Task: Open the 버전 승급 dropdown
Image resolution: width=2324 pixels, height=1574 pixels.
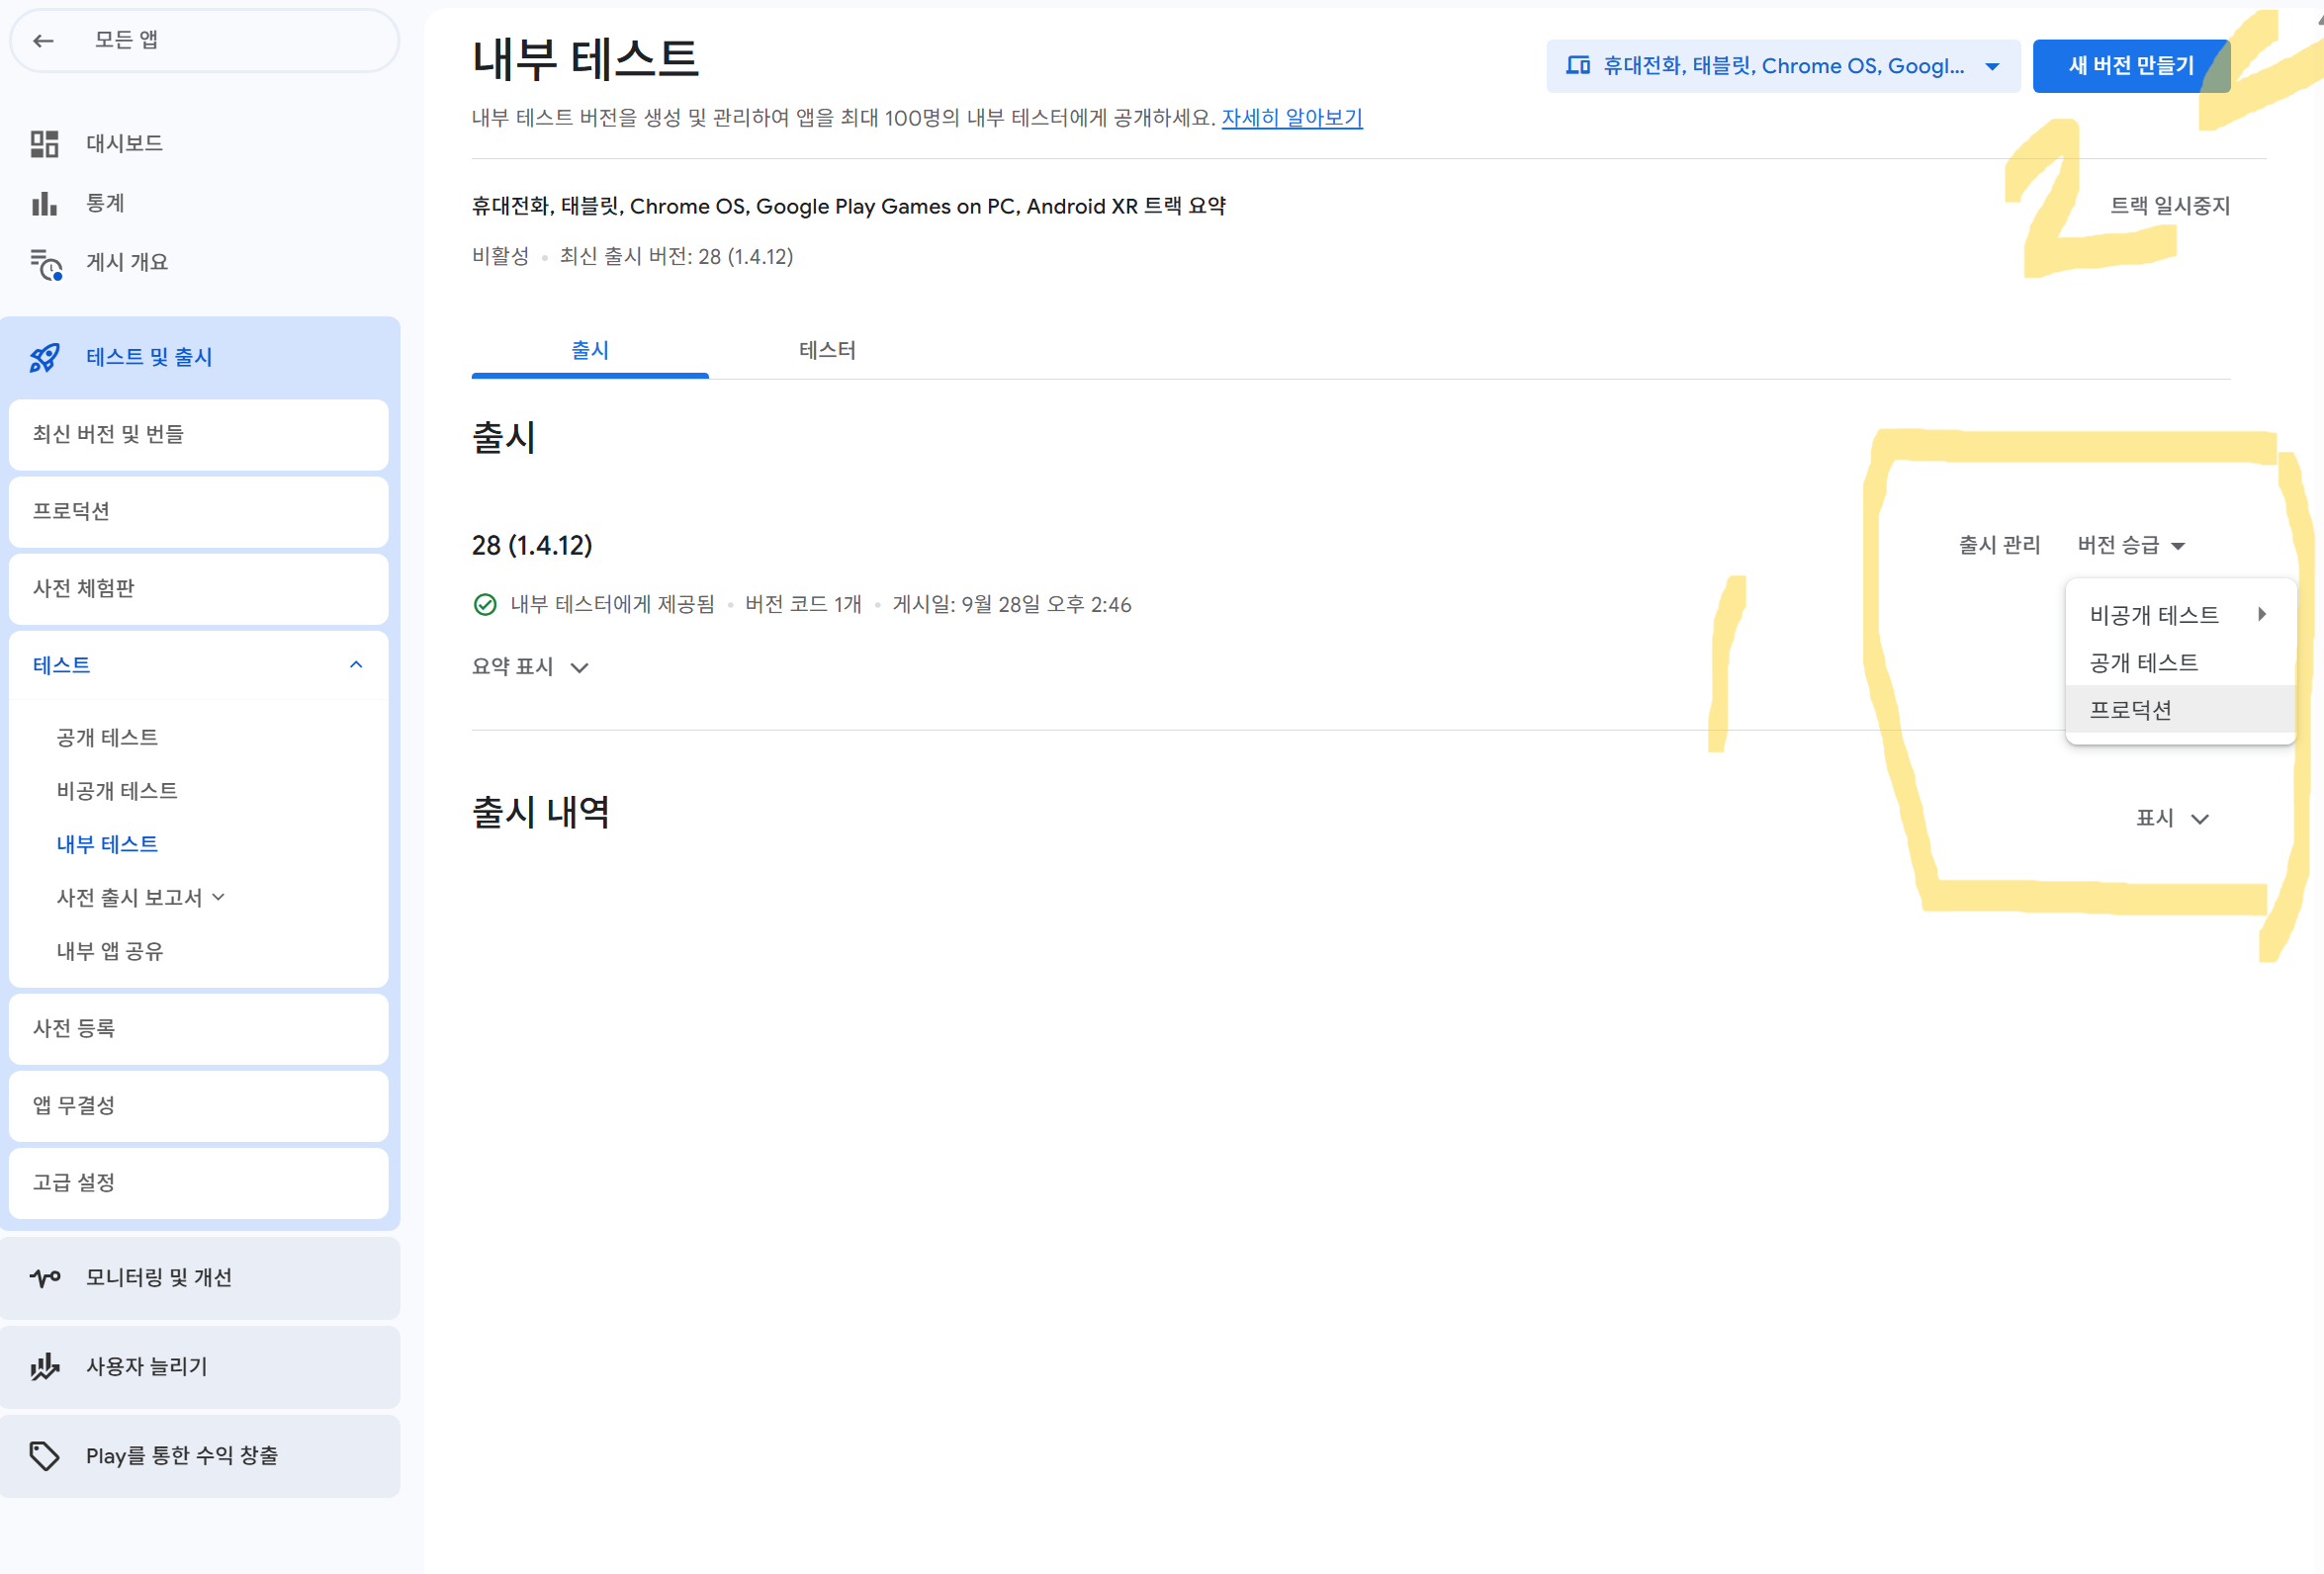Action: [x=2130, y=545]
